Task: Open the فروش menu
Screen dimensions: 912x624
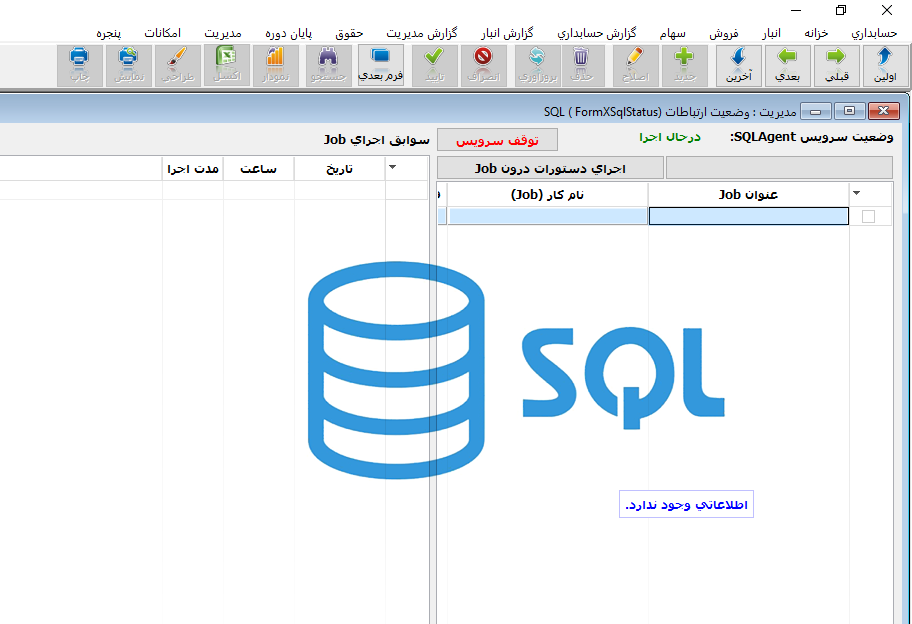Action: (x=724, y=33)
